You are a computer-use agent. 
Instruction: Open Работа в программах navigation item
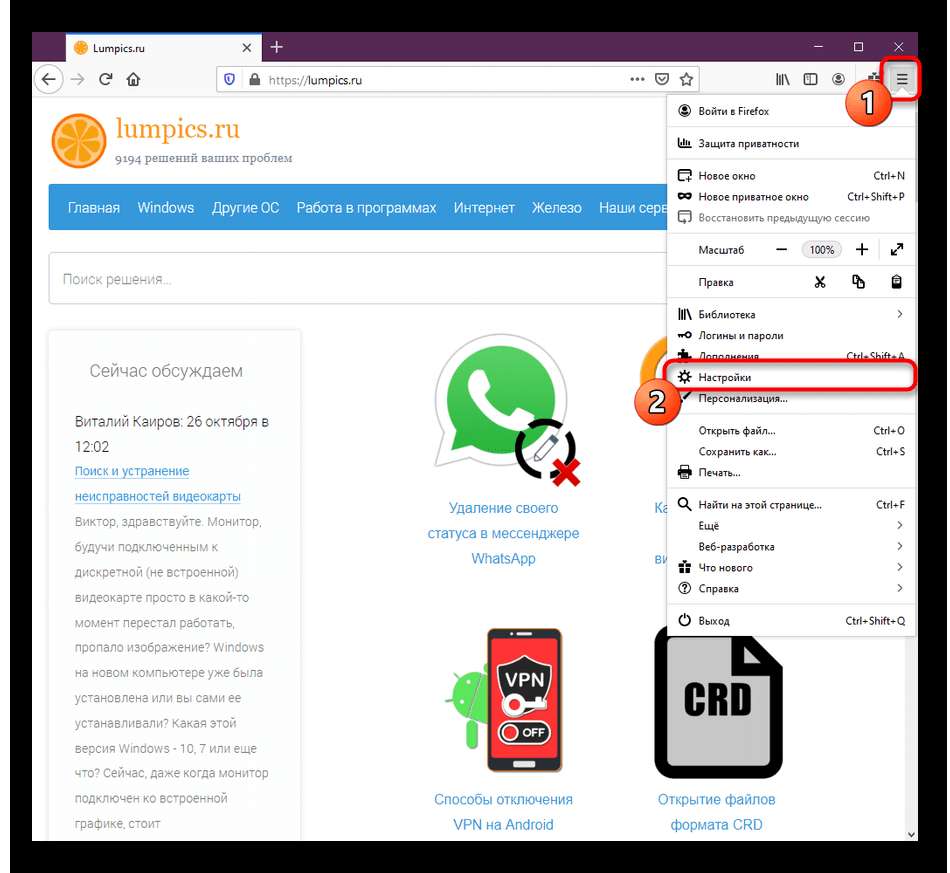(366, 208)
